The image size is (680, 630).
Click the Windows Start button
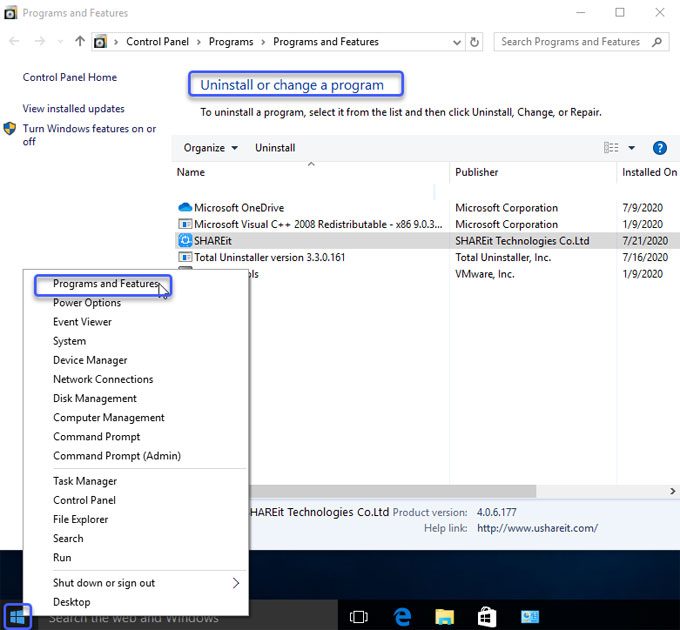click(17, 616)
